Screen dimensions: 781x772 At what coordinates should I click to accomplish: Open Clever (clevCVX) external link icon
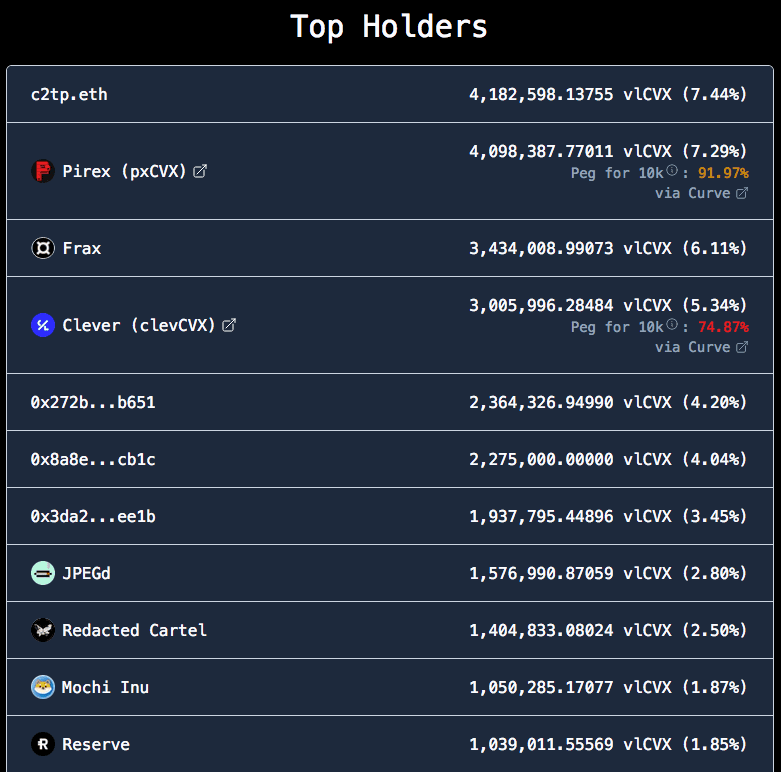point(229,325)
